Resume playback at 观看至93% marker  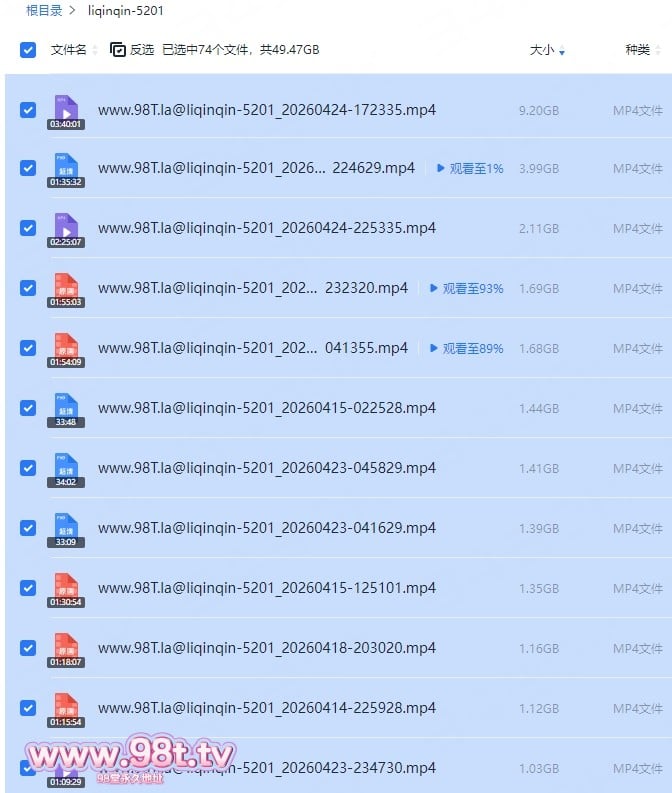pos(466,288)
